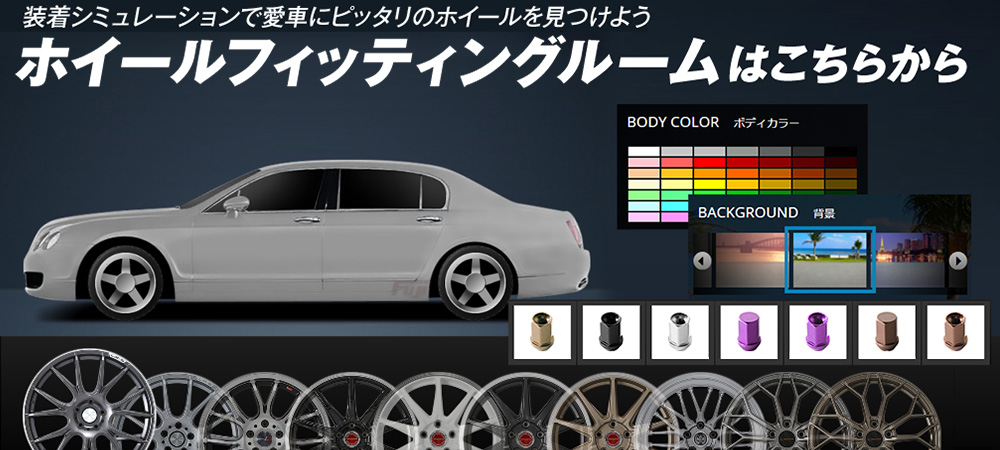1000x450 pixels.
Task: Select the champagne gold open-end lug nut
Action: tap(542, 333)
